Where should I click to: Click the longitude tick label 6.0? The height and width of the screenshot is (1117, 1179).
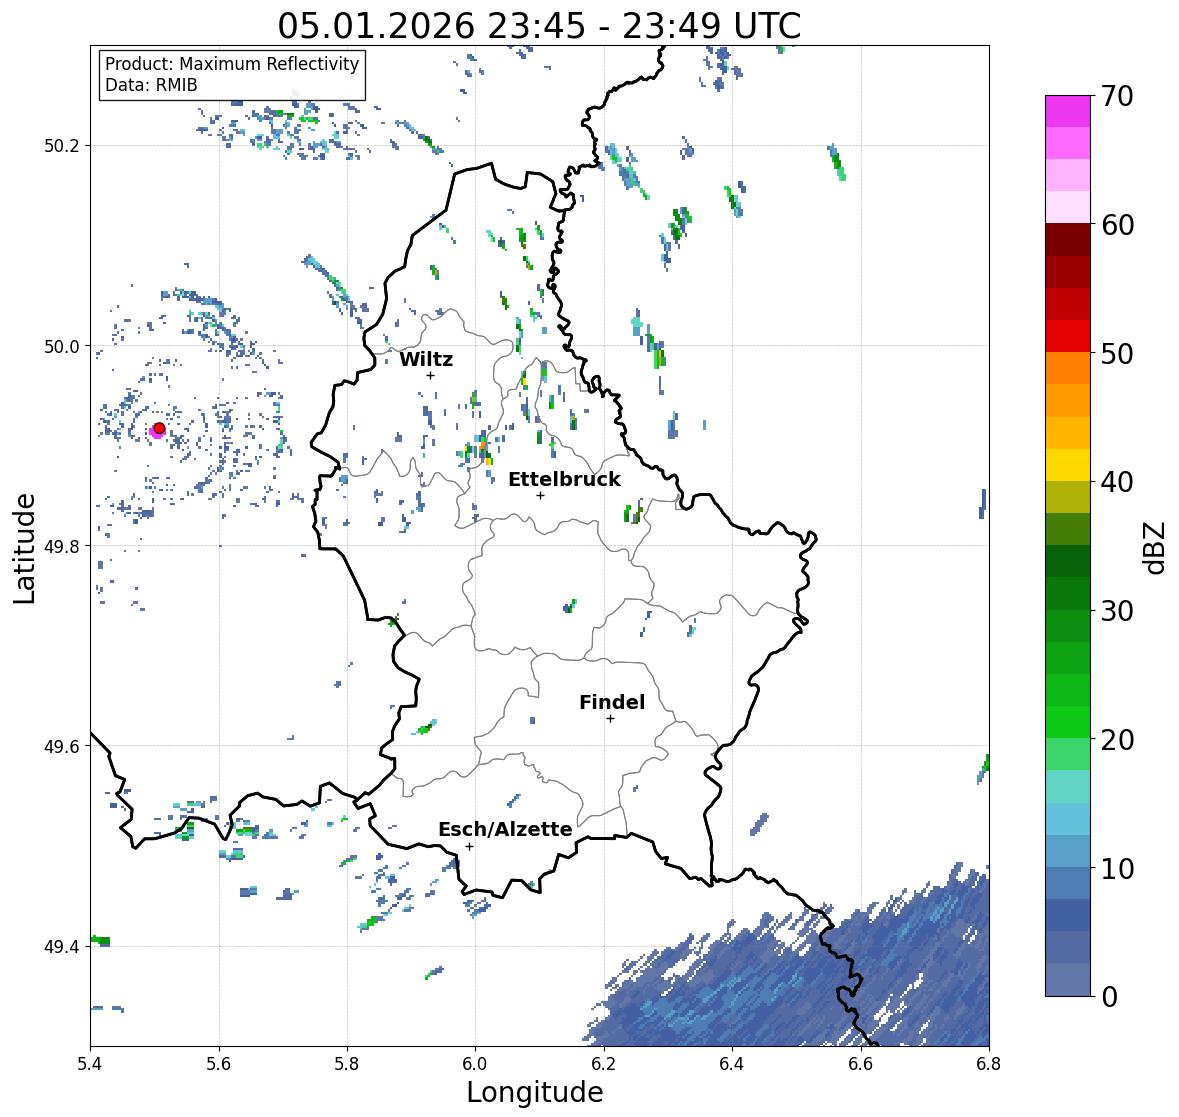(x=475, y=1064)
